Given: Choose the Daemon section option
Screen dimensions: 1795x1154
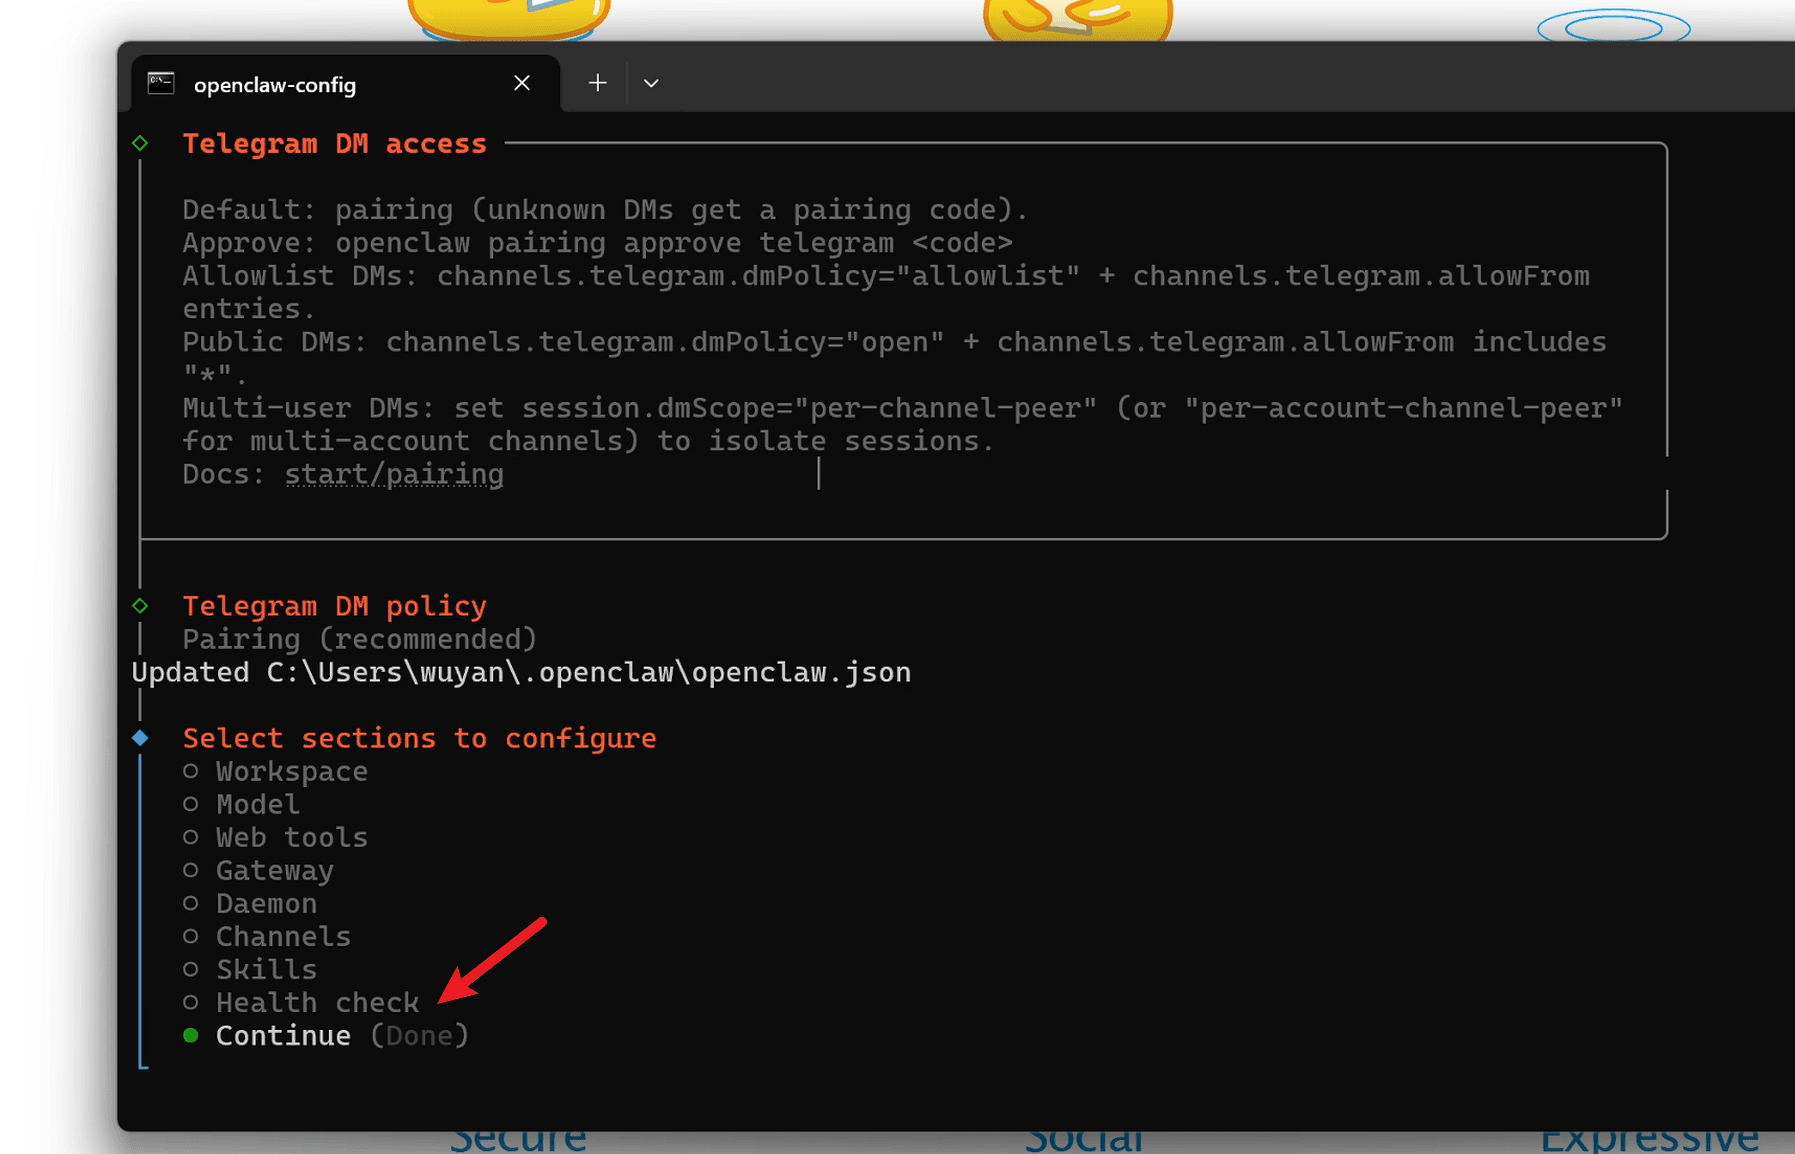Looking at the screenshot, I should 266,903.
